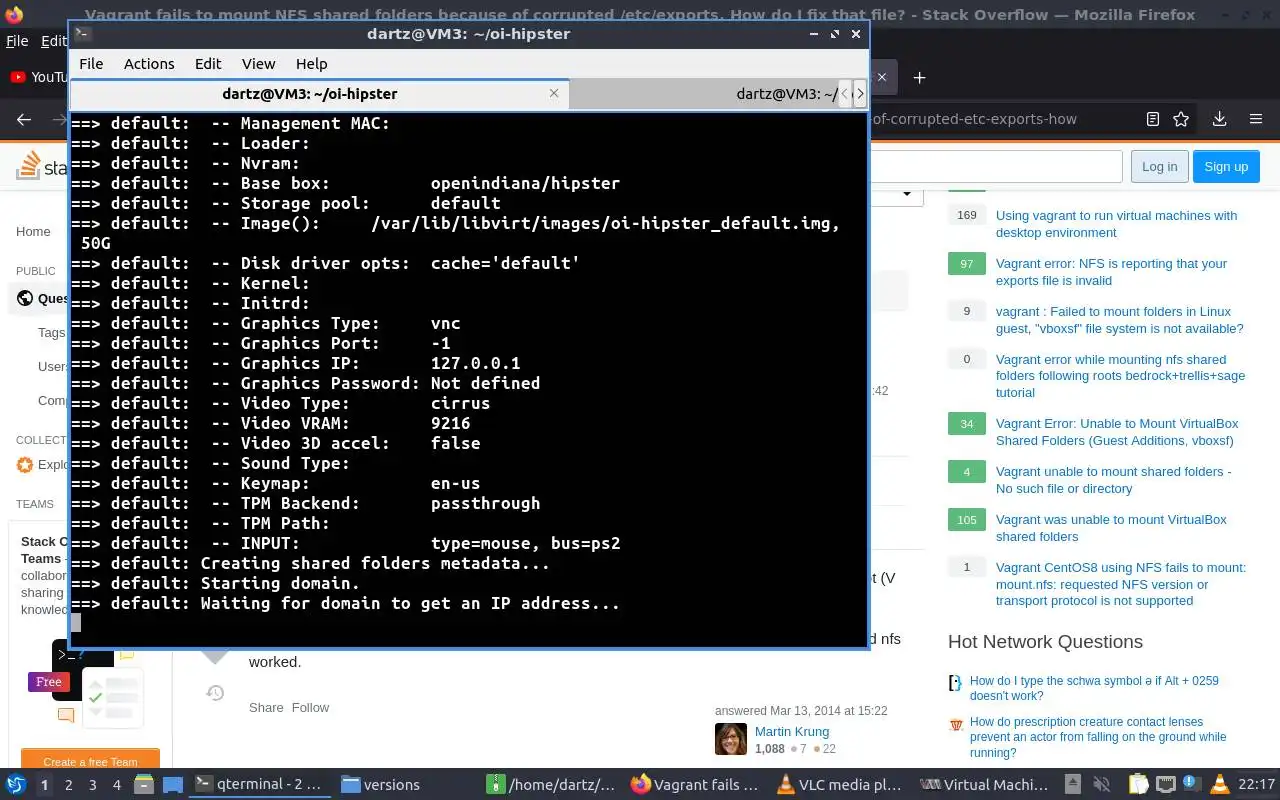Click the Sign up button on Stack Overflow

pos(1226,167)
